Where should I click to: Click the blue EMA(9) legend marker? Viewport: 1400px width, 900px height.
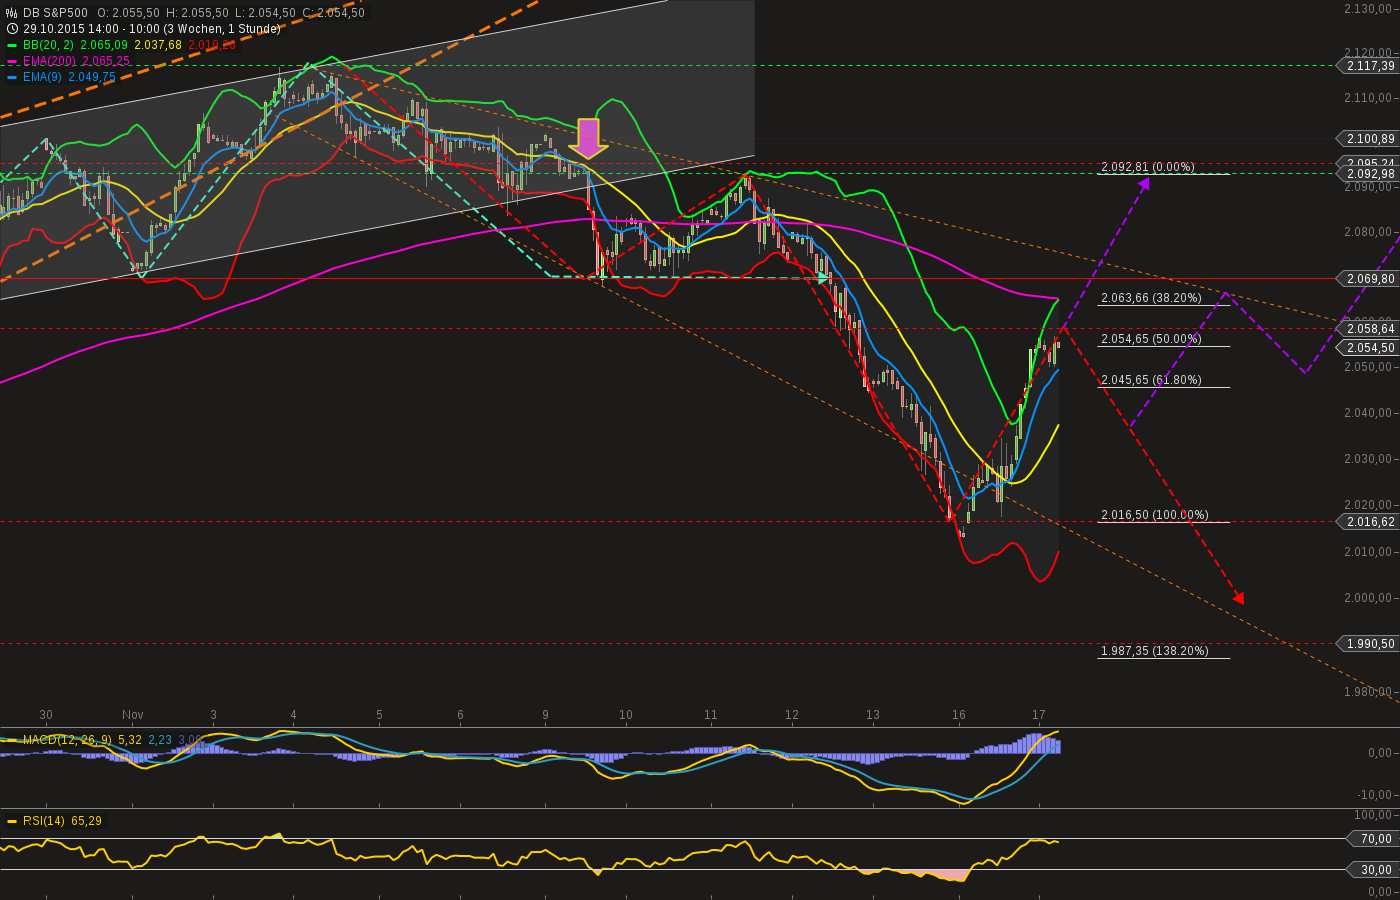point(12,77)
